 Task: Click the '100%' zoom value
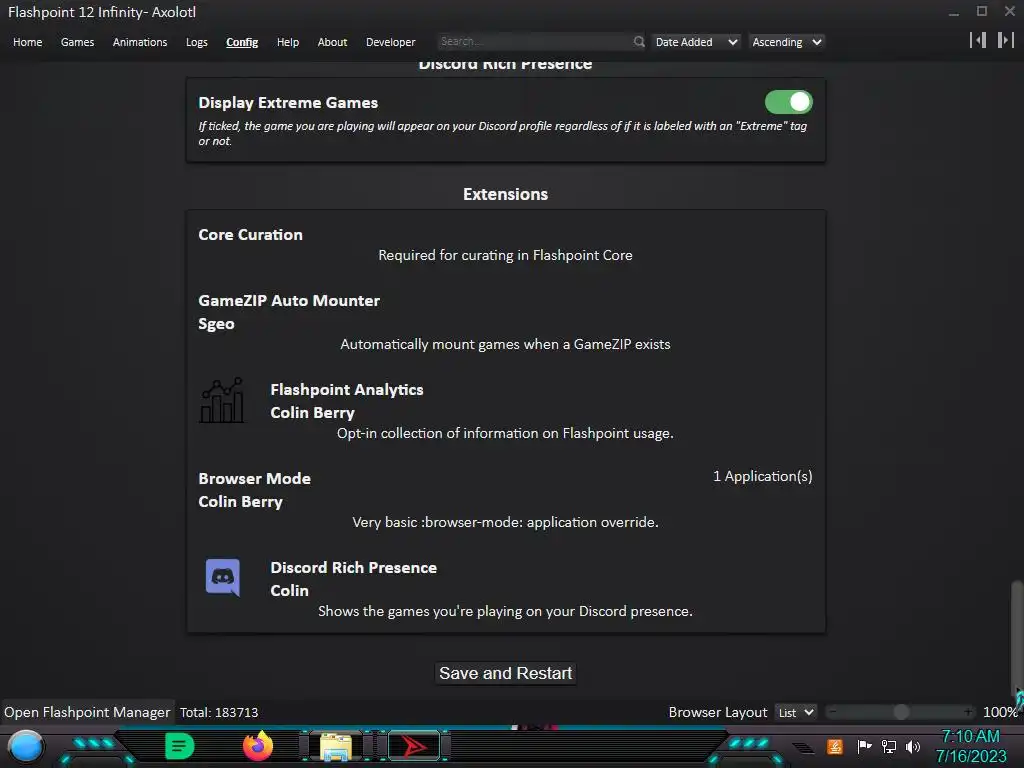pyautogui.click(x=1000, y=712)
